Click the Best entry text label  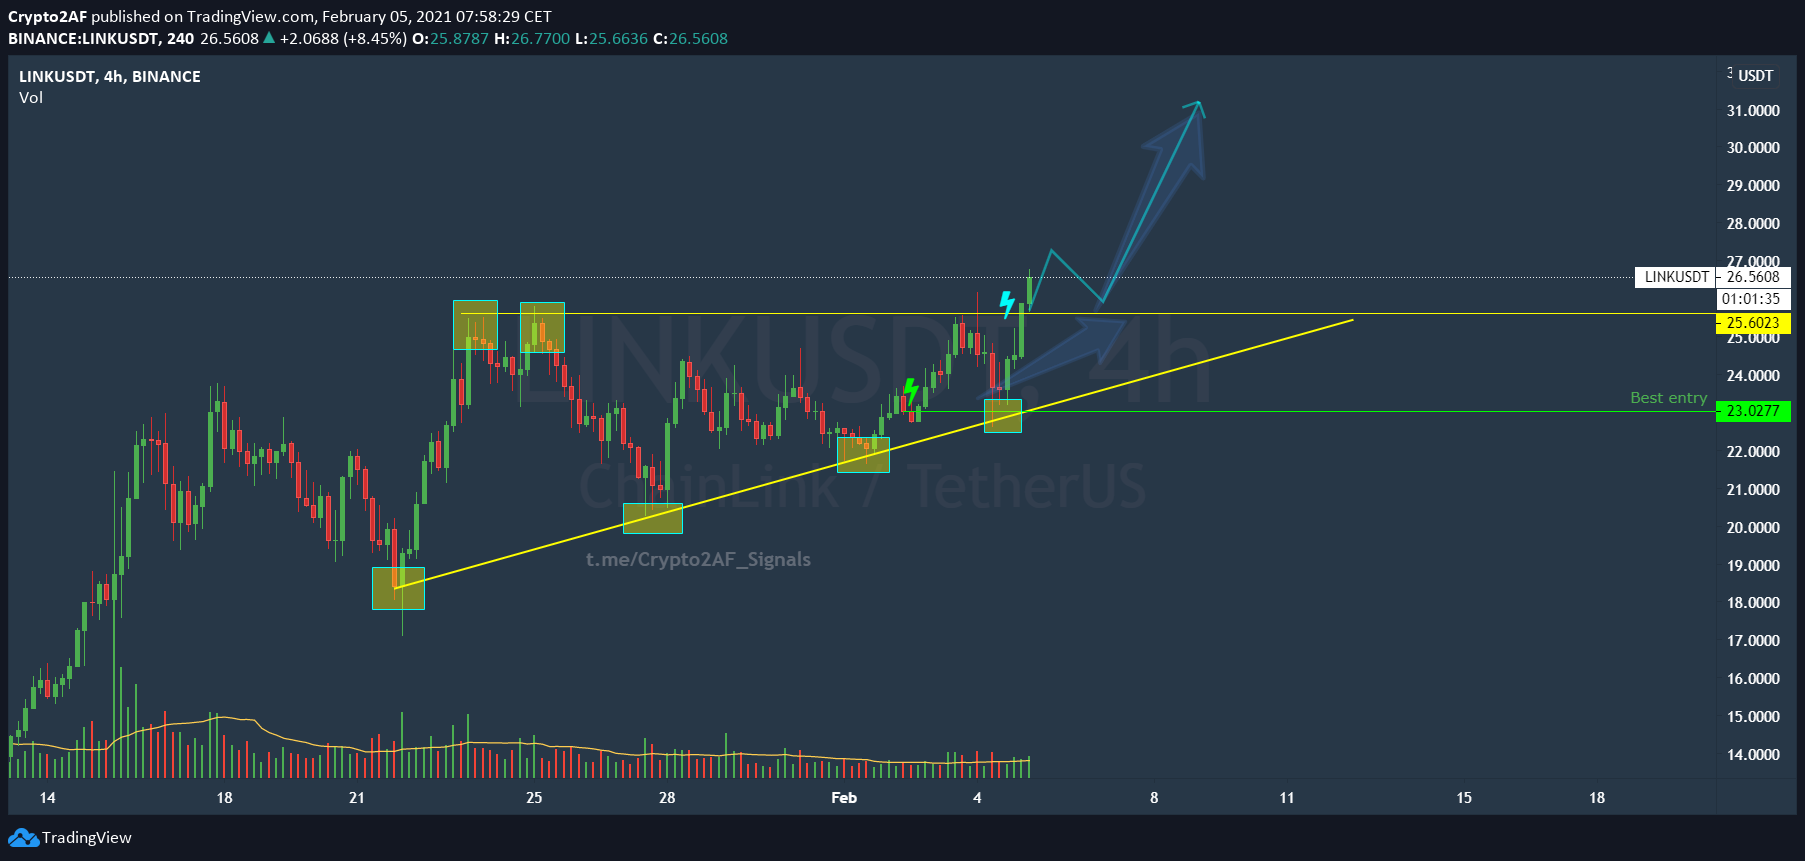point(1669,398)
